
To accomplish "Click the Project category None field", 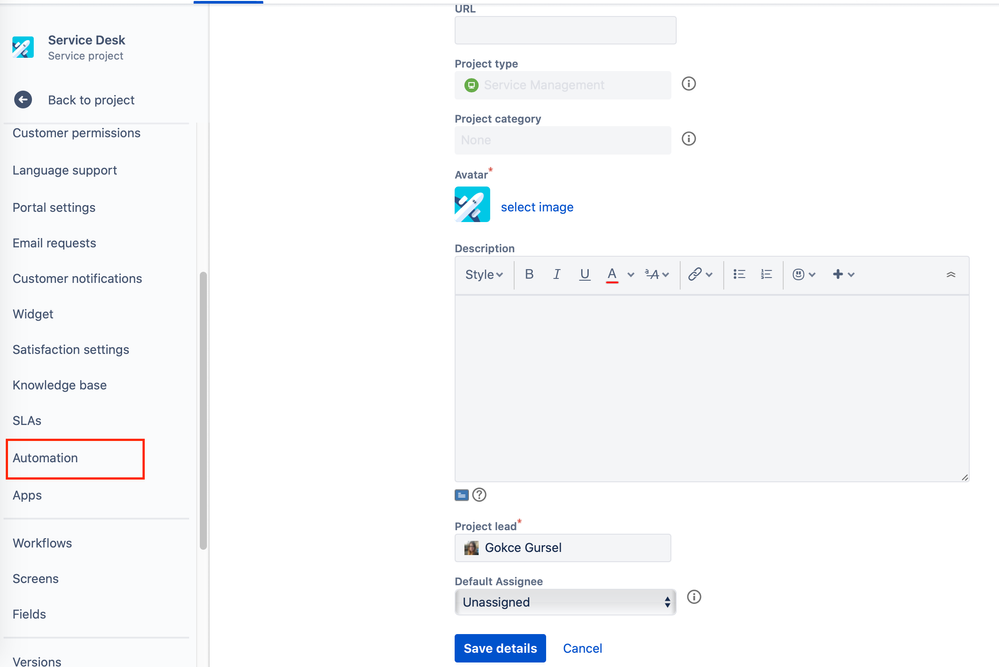I will [563, 140].
